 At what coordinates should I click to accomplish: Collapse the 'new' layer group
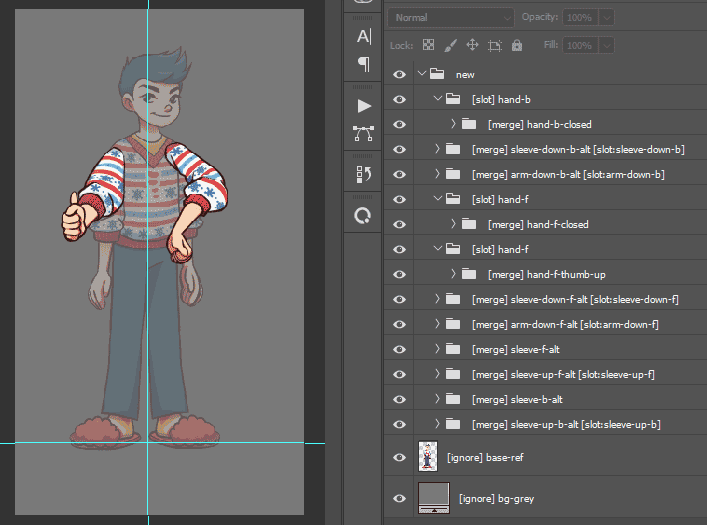pos(422,74)
